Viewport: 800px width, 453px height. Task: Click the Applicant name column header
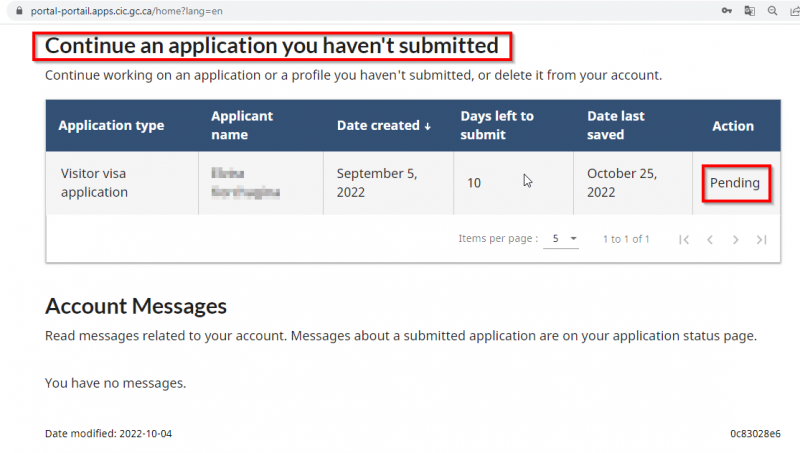point(240,126)
